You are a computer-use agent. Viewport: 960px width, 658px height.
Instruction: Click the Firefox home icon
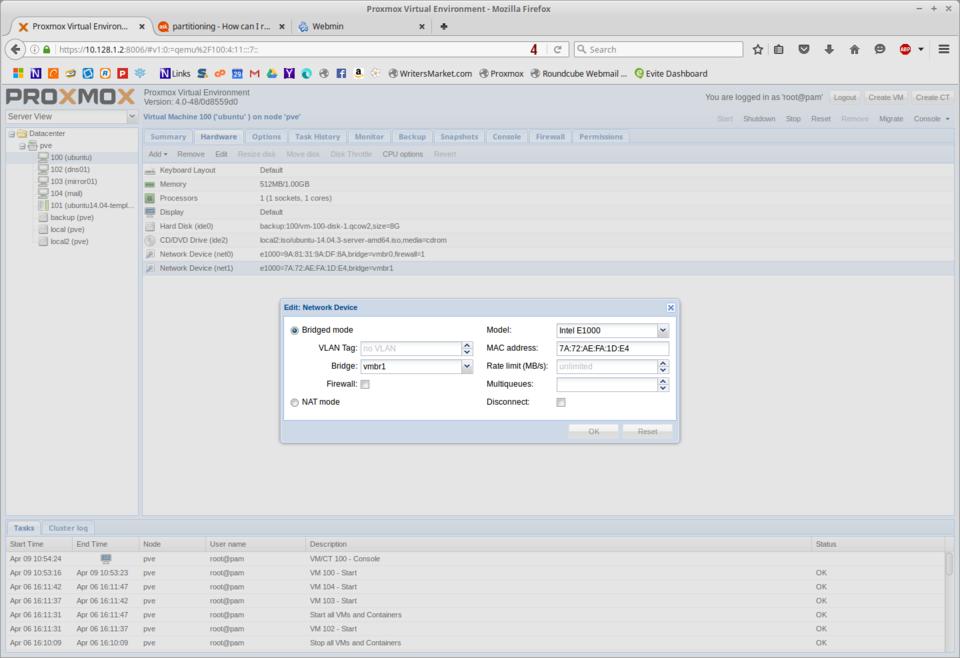point(854,49)
